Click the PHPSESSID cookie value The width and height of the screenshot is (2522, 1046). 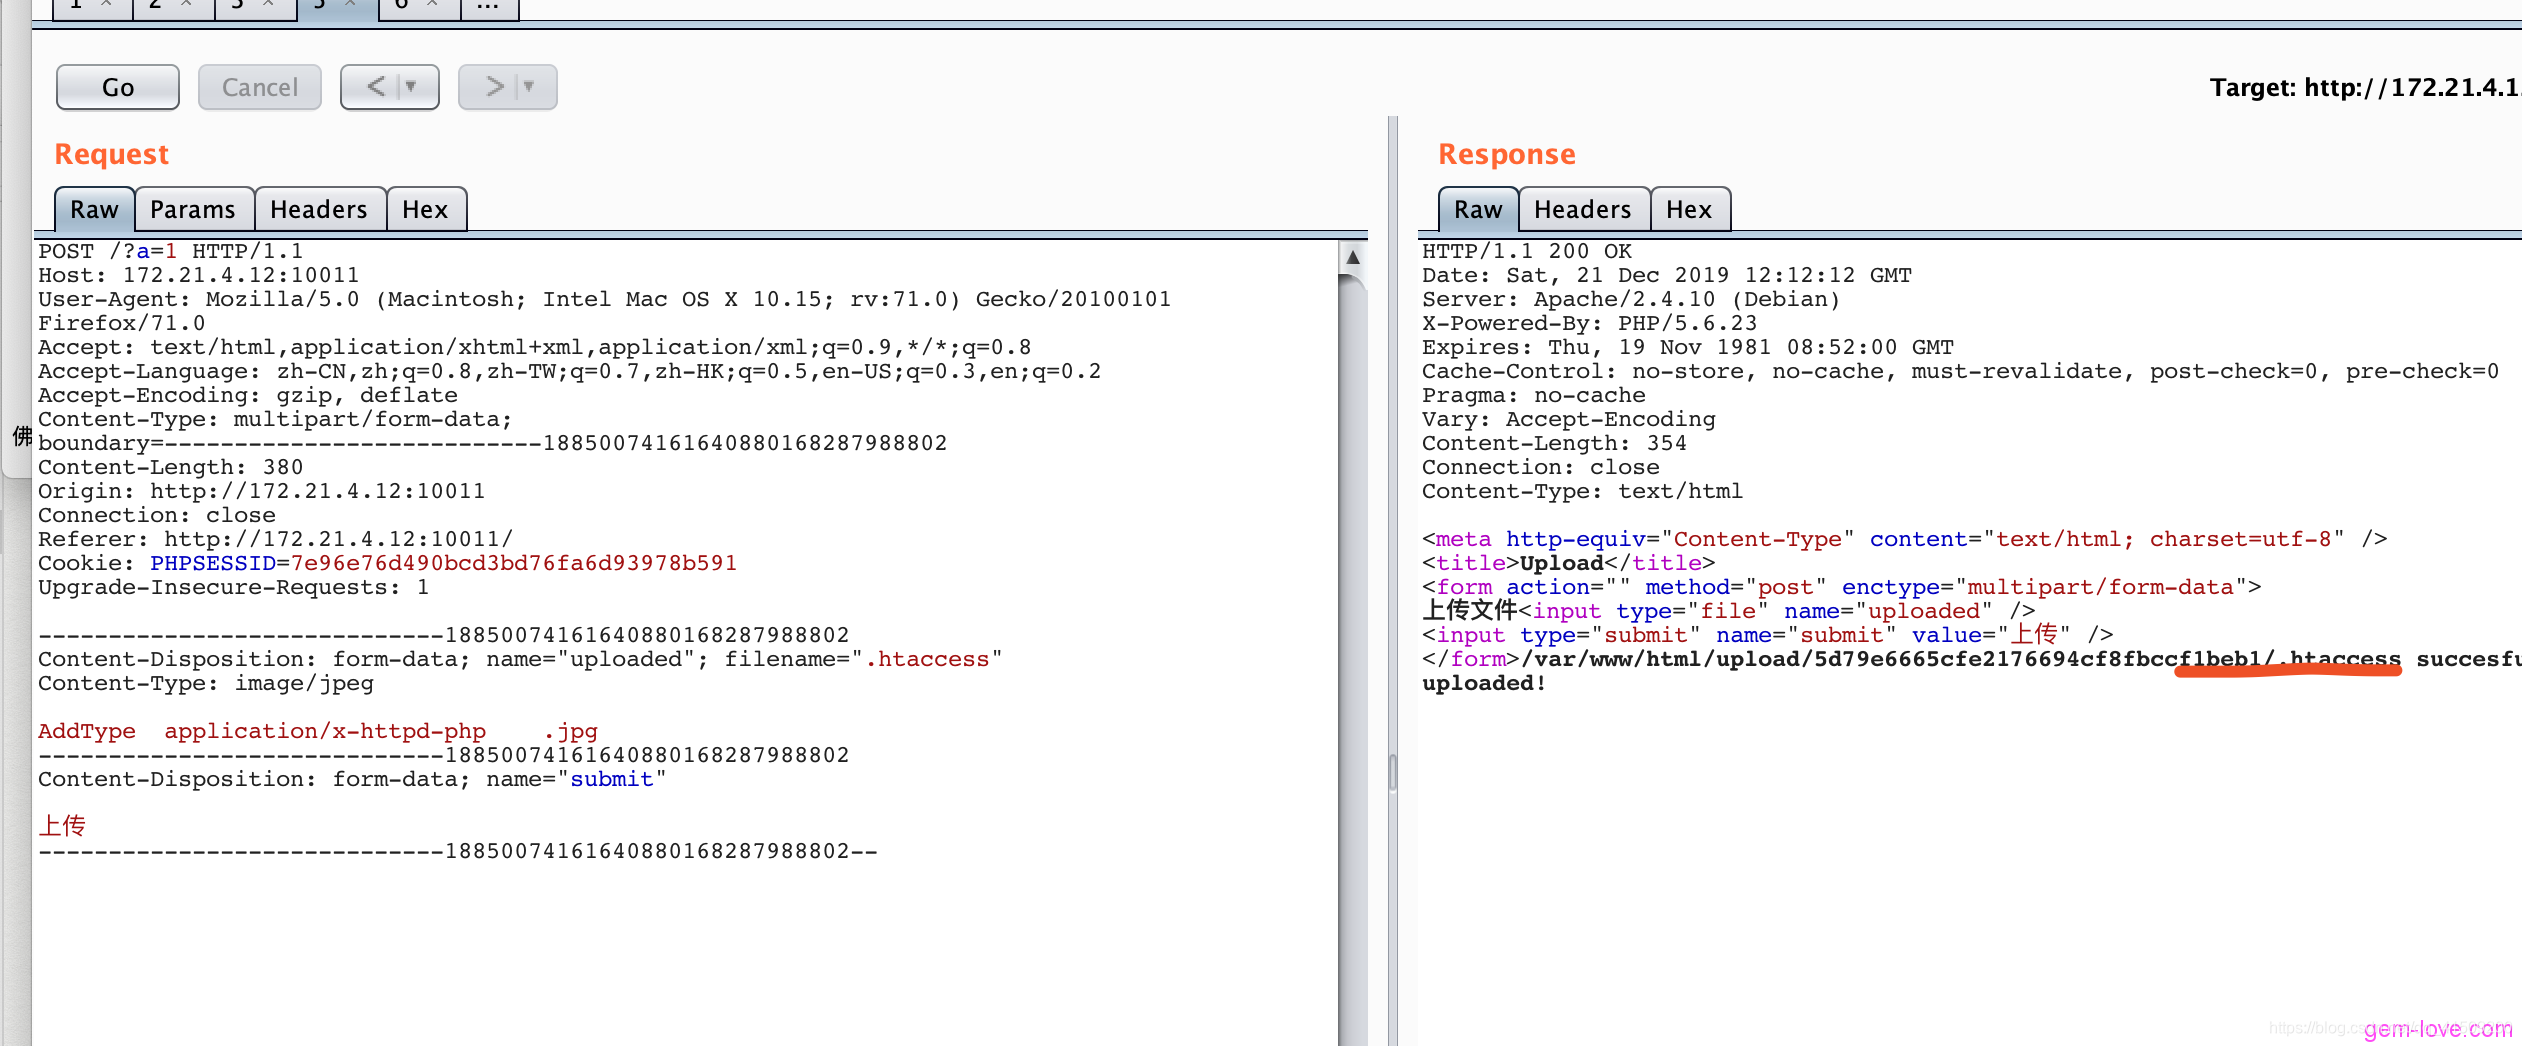click(x=513, y=563)
